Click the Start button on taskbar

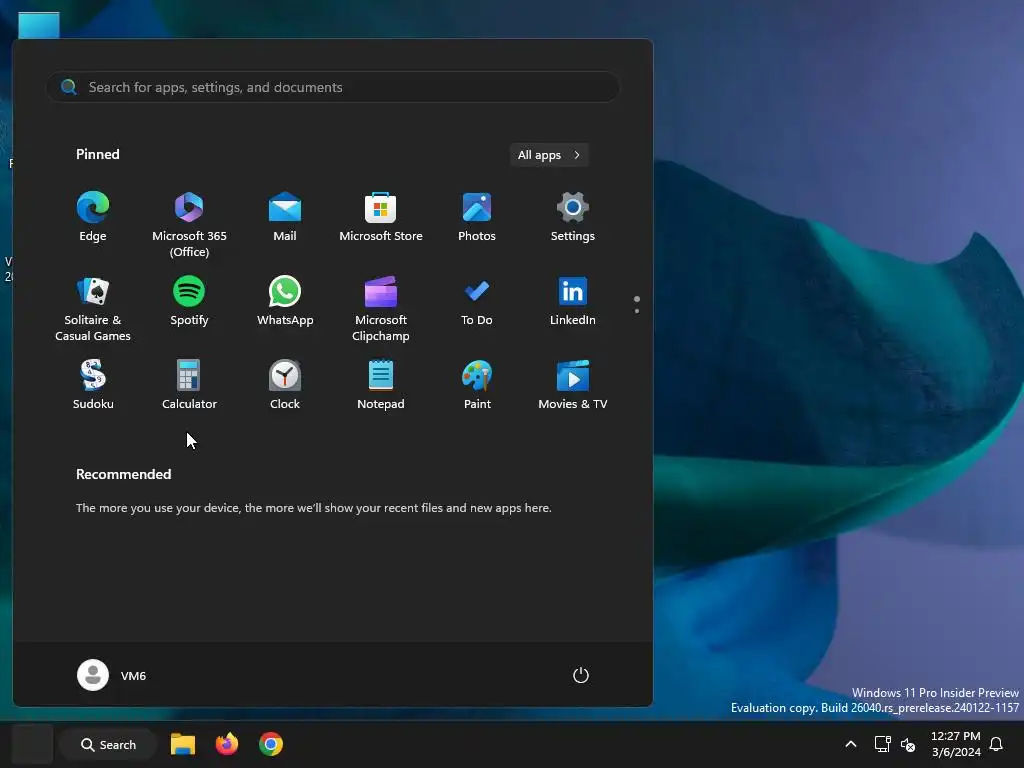pos(32,744)
